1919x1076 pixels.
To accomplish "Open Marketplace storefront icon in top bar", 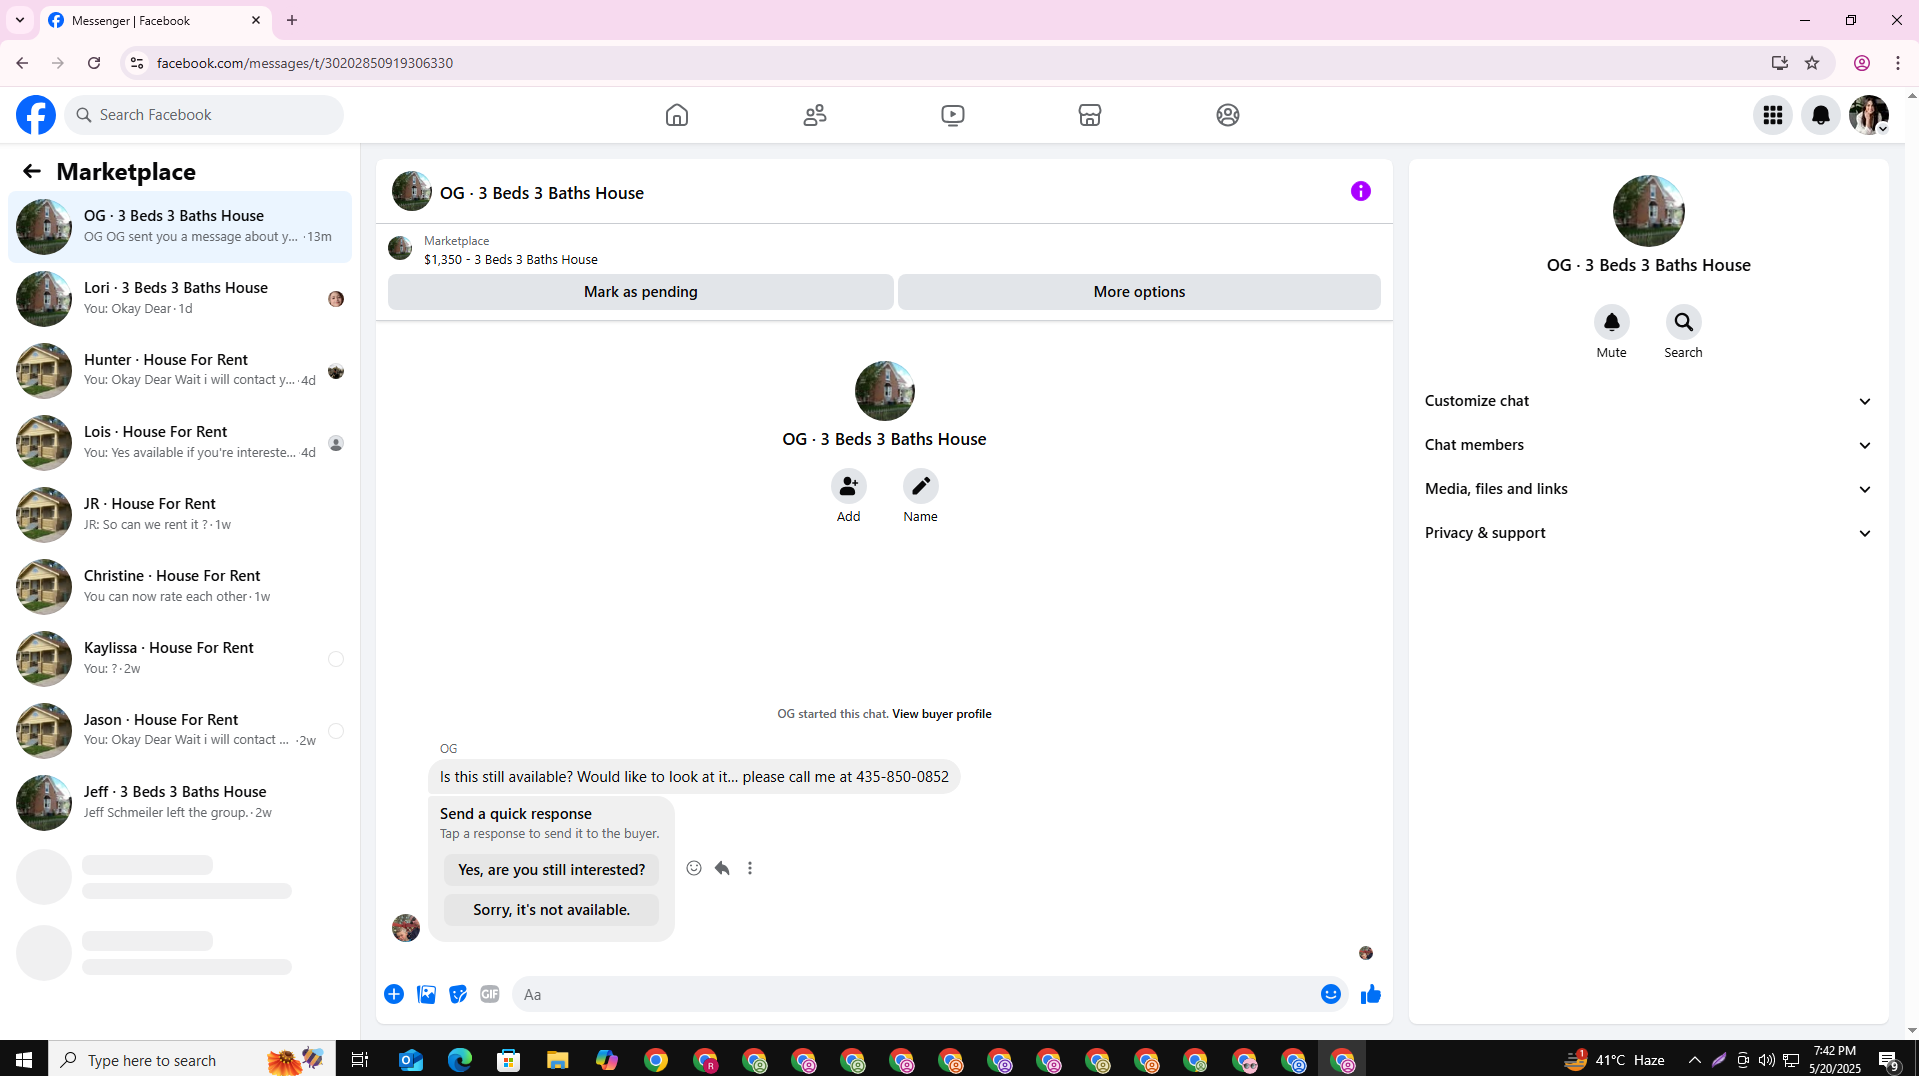I will coord(1090,115).
